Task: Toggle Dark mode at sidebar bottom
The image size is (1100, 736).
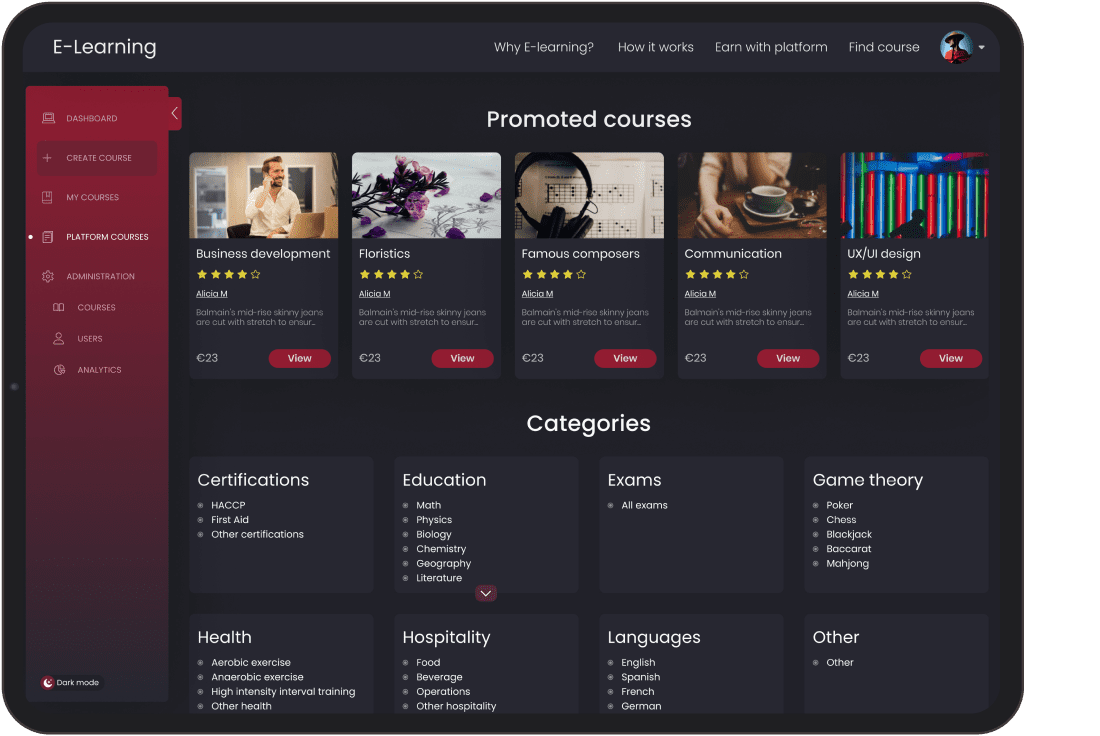Action: point(70,683)
